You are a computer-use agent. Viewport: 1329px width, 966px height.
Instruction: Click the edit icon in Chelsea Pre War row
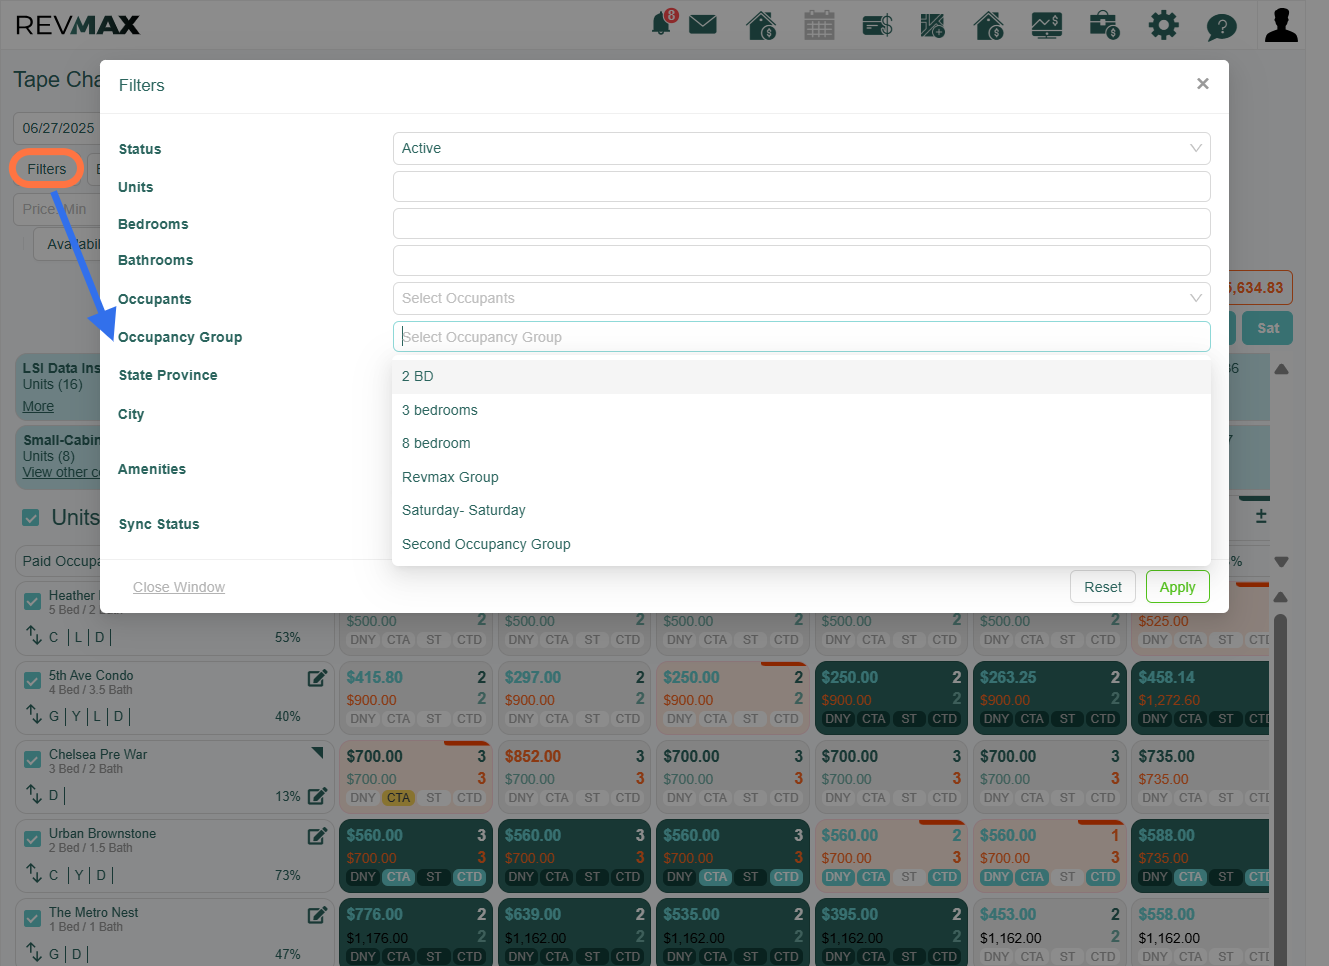[317, 796]
